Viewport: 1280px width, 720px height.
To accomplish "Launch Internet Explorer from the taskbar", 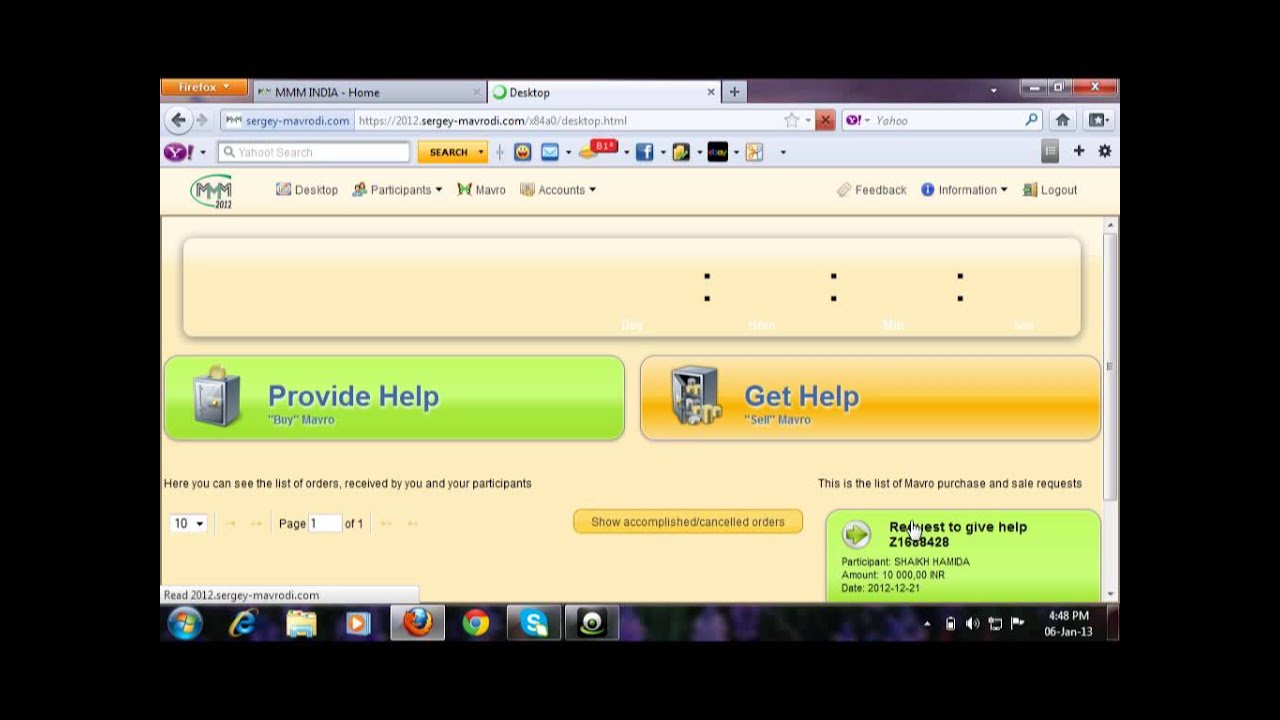I will [x=243, y=624].
